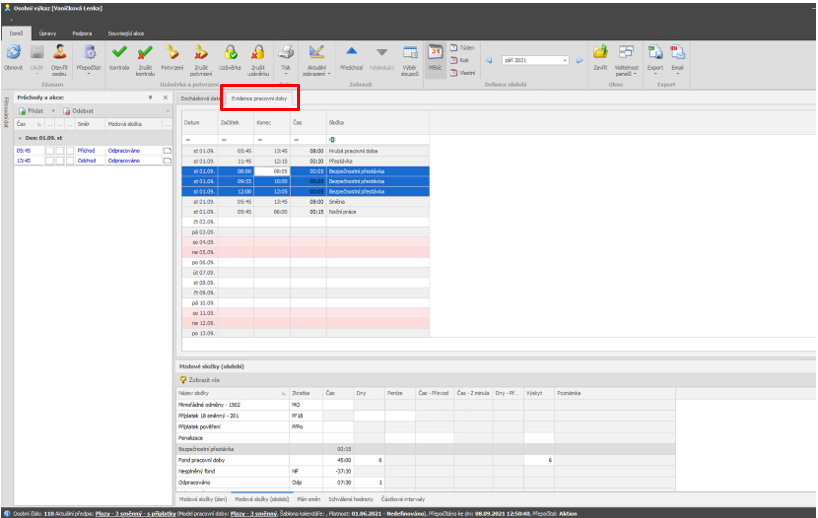818x518 pixels.
Task: Switch period to Vlastní
Action: [x=462, y=73]
